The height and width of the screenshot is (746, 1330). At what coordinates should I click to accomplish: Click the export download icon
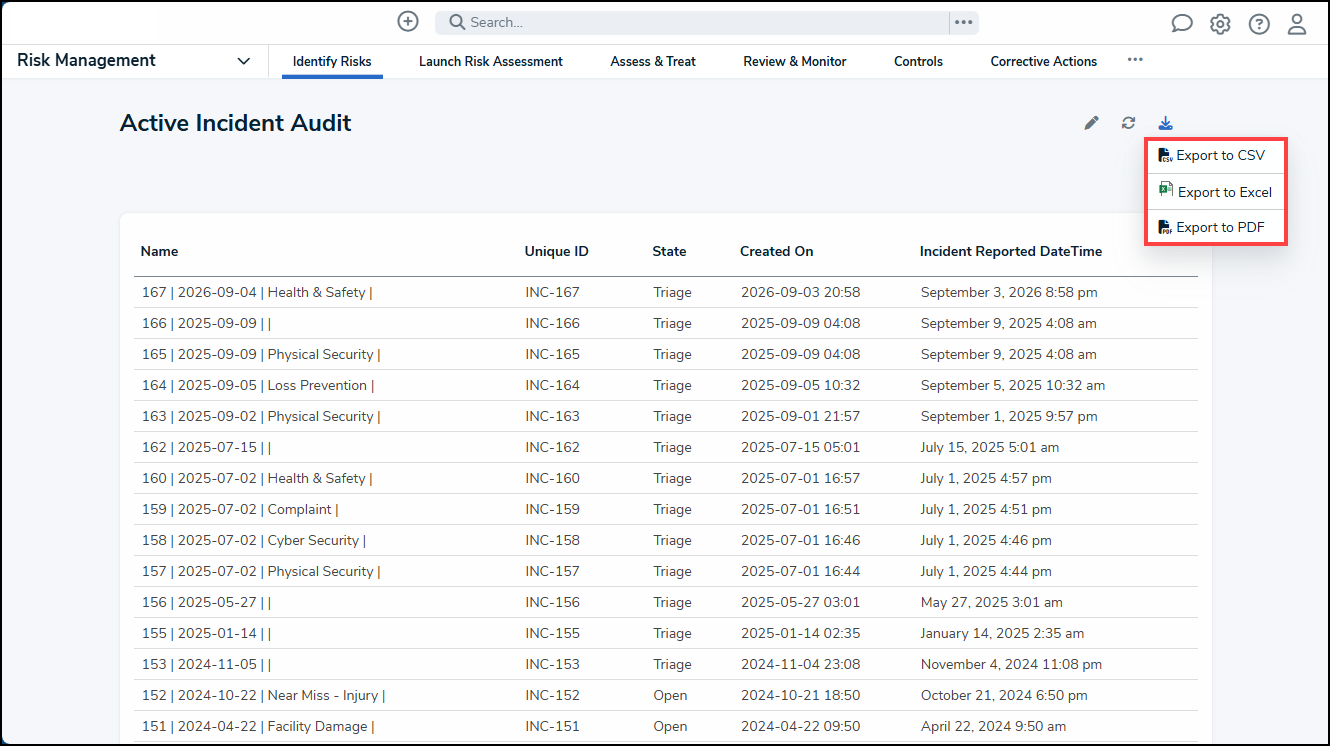[1165, 123]
